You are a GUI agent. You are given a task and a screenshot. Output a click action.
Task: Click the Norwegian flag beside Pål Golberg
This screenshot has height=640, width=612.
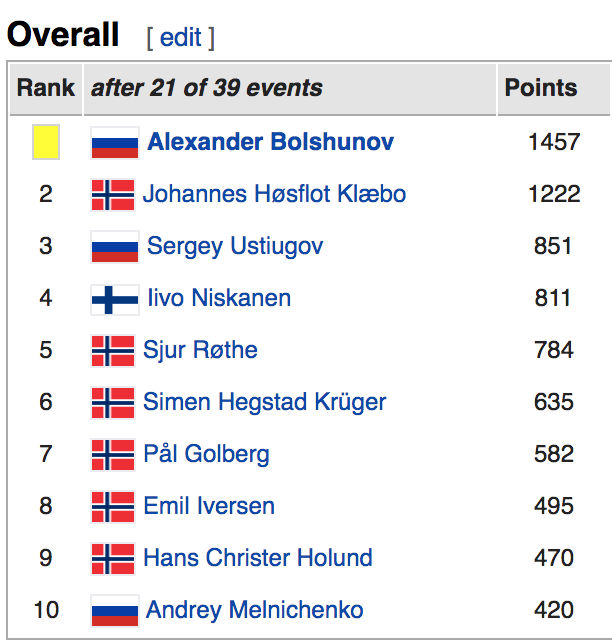coord(112,454)
